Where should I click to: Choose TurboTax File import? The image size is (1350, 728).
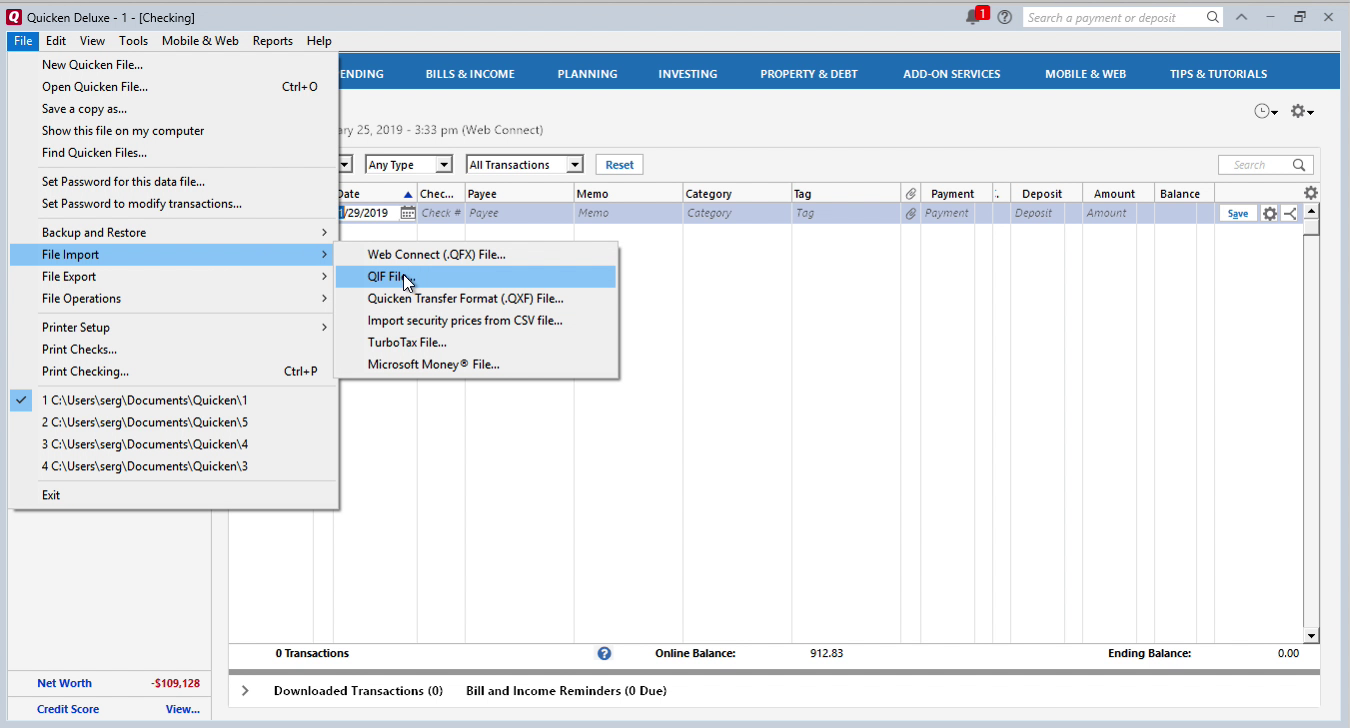[476, 343]
